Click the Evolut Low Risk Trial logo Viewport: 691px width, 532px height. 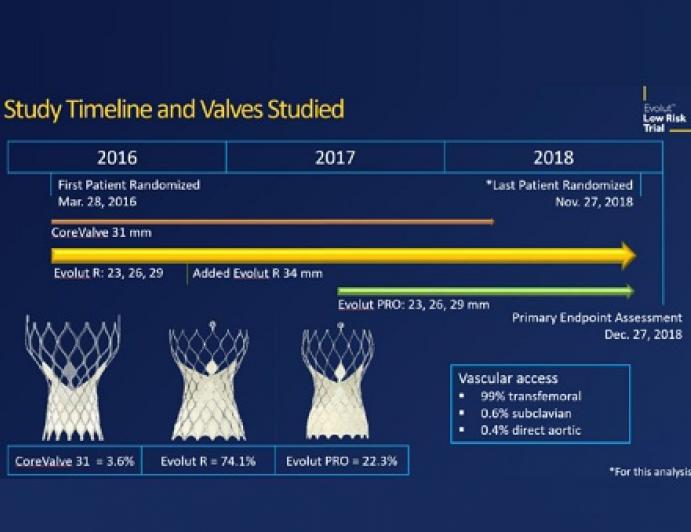pos(665,110)
